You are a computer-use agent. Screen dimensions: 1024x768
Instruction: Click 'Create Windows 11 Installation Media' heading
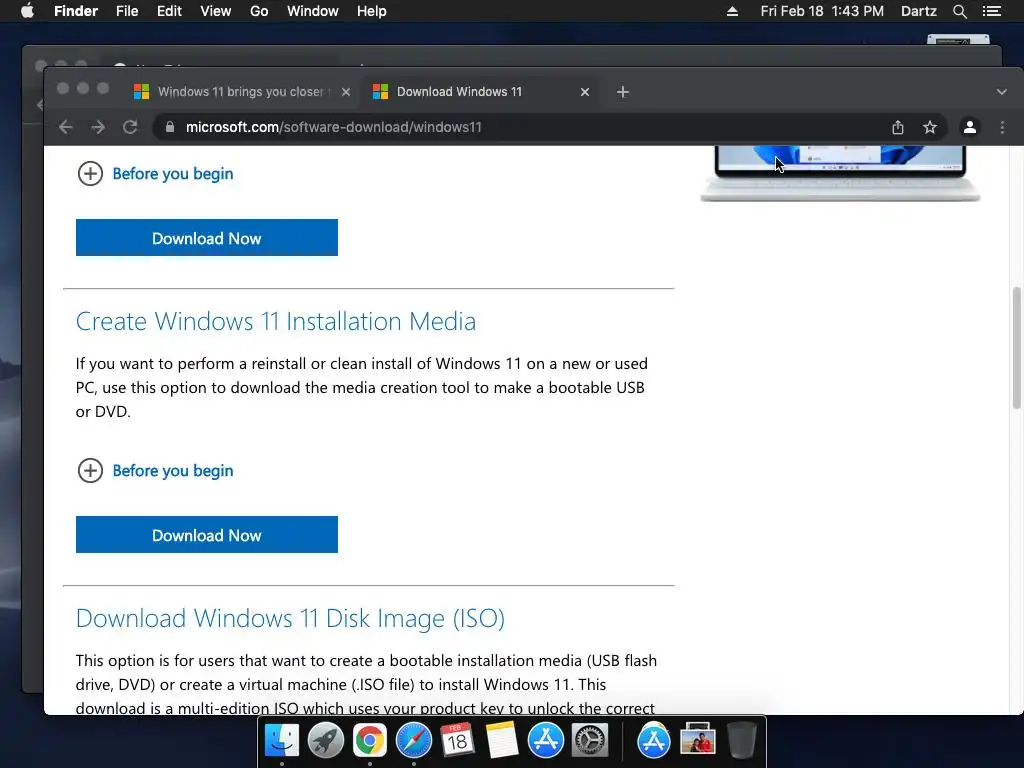coord(276,321)
